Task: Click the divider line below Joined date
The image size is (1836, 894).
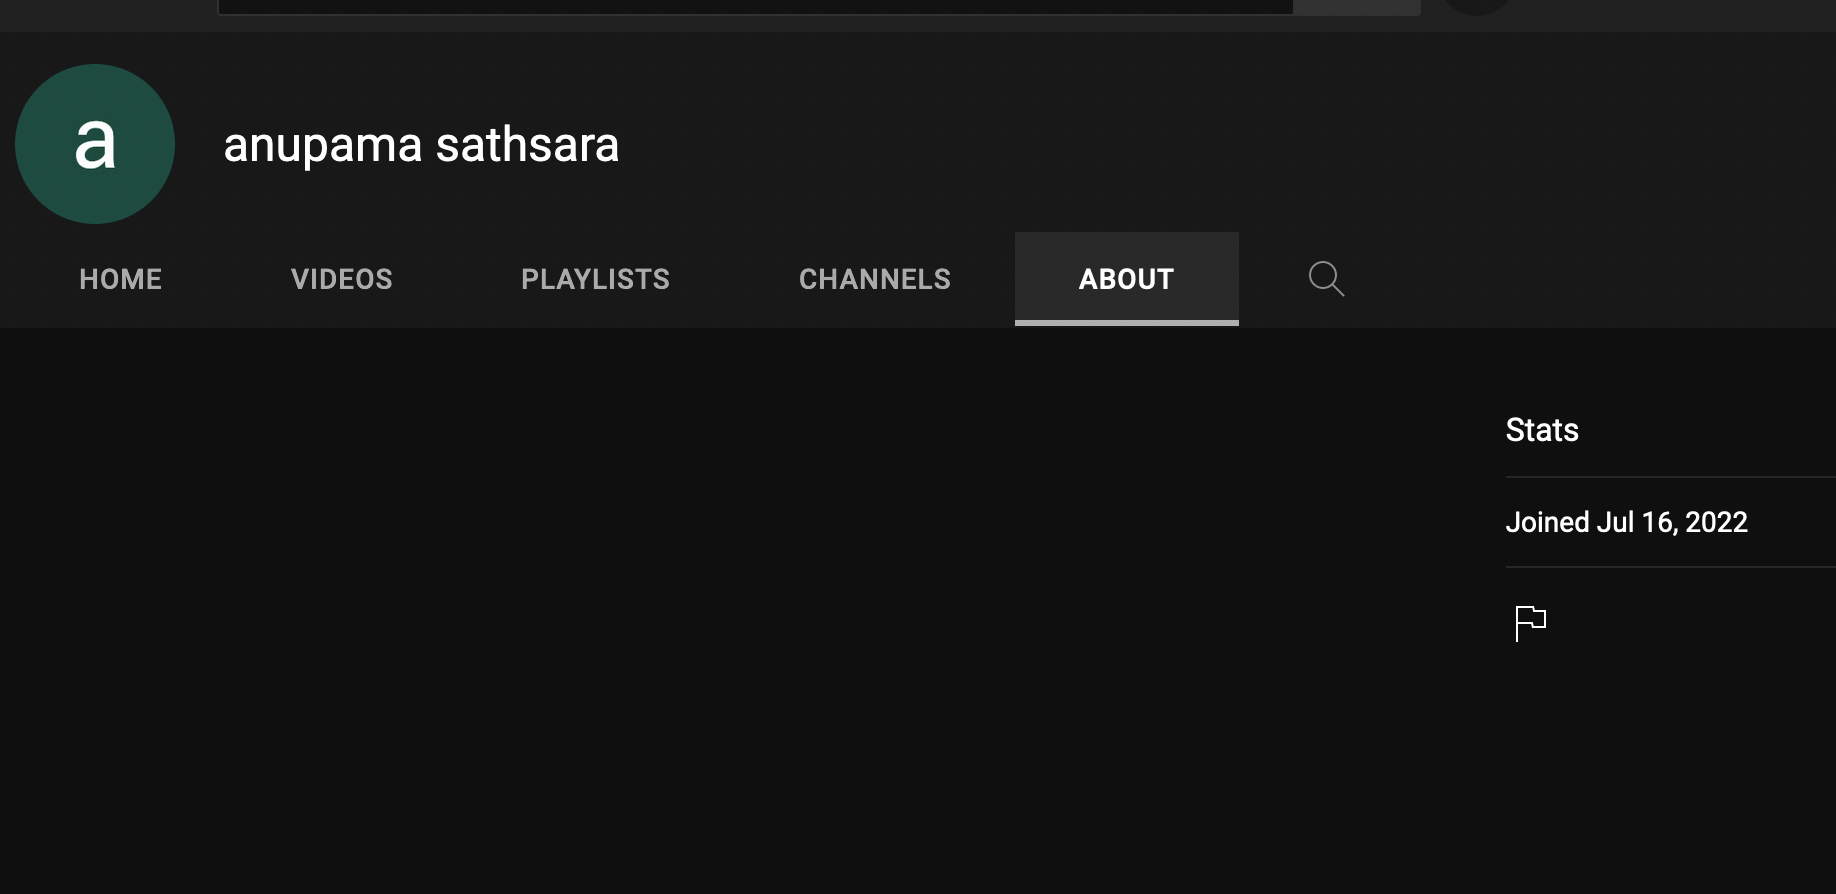Action: pos(1670,567)
